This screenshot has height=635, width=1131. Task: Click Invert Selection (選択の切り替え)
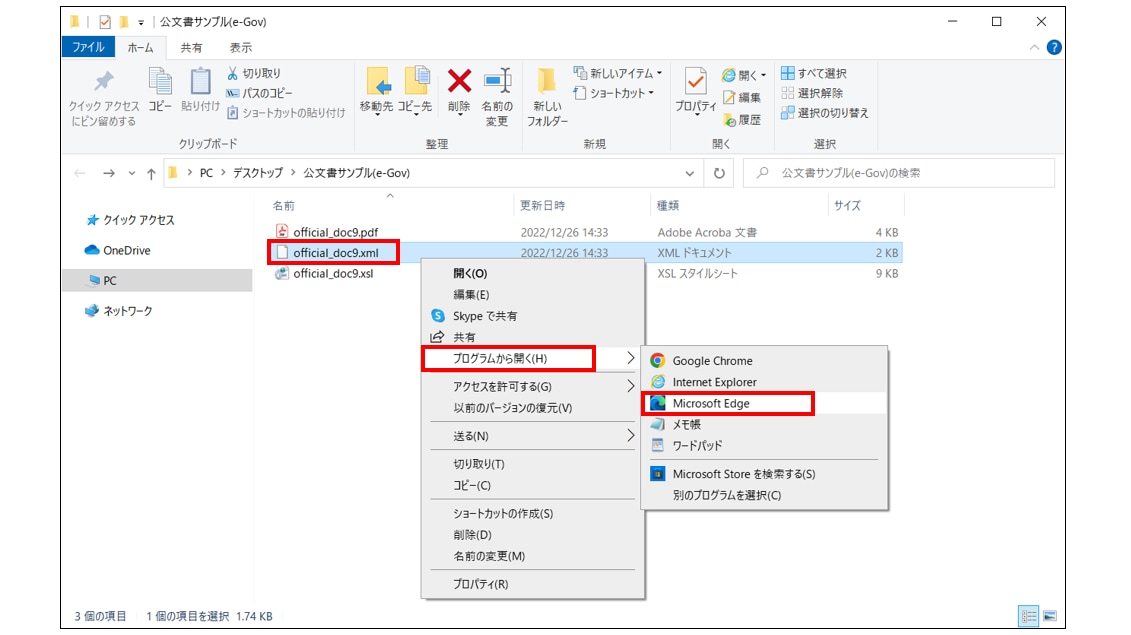click(824, 113)
